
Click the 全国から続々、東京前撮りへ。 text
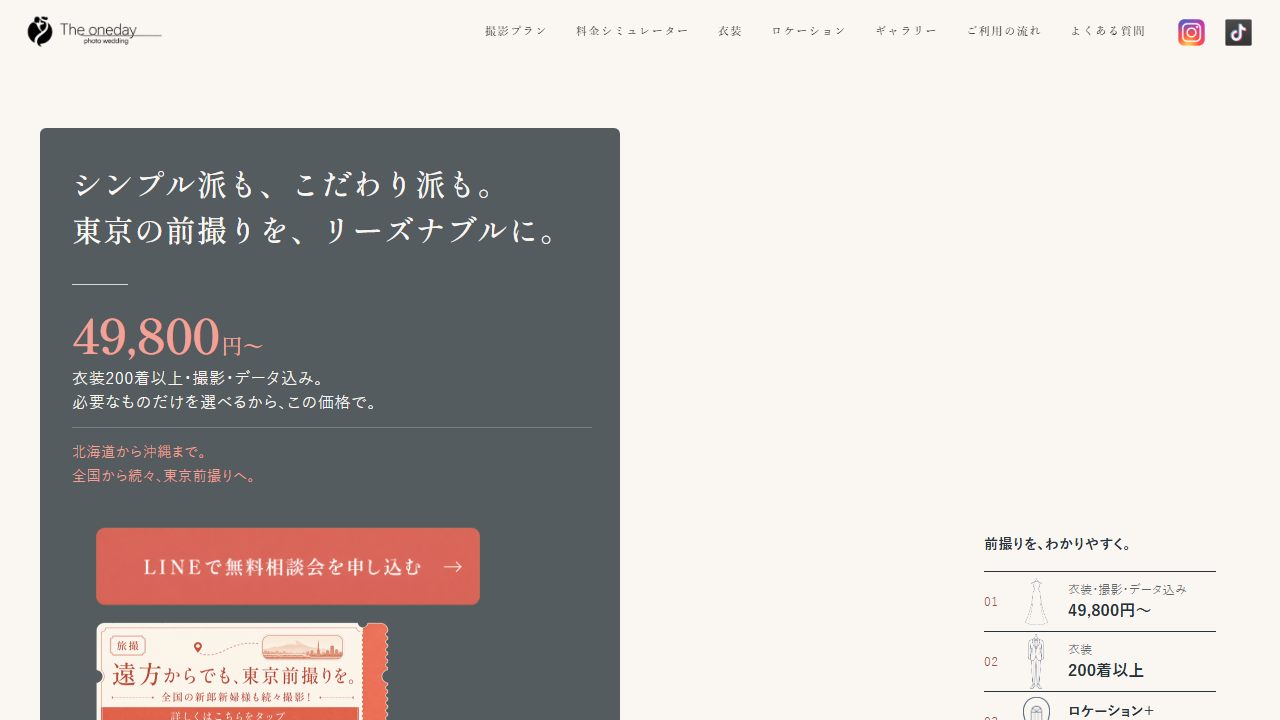click(166, 476)
